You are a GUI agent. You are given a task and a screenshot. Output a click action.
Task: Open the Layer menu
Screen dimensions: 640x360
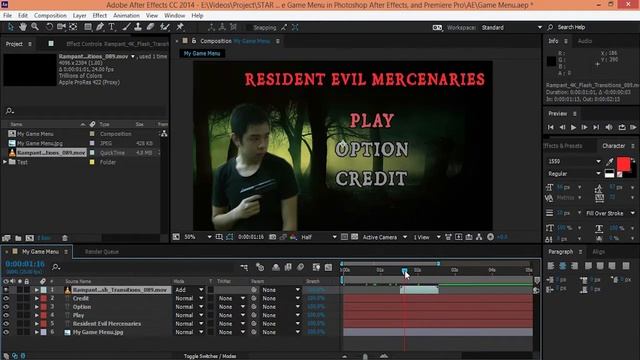click(x=80, y=16)
